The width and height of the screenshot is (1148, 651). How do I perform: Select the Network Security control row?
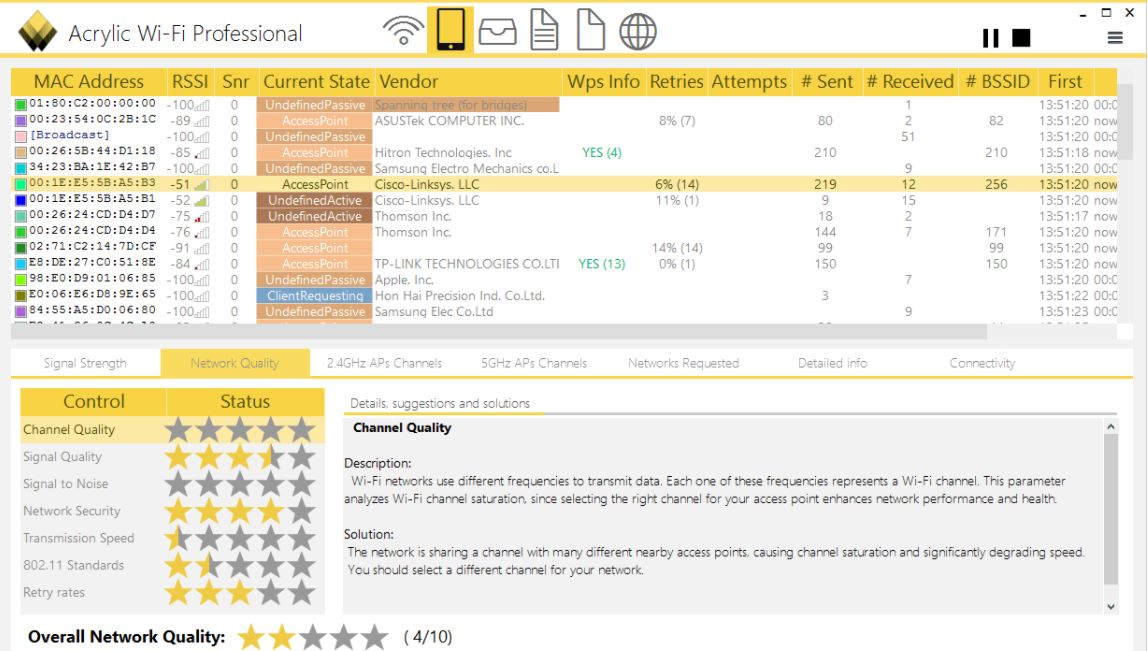(x=173, y=511)
